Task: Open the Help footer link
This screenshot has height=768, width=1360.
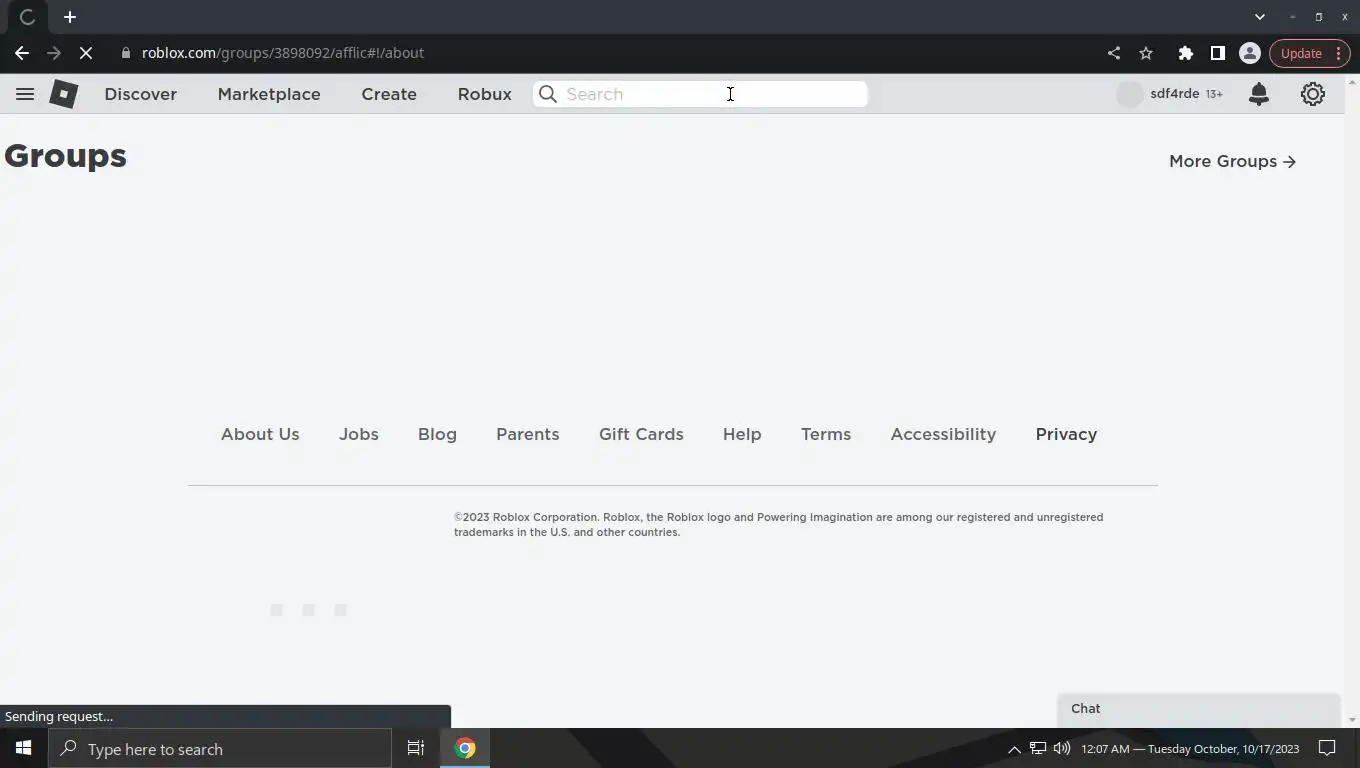Action: click(742, 434)
